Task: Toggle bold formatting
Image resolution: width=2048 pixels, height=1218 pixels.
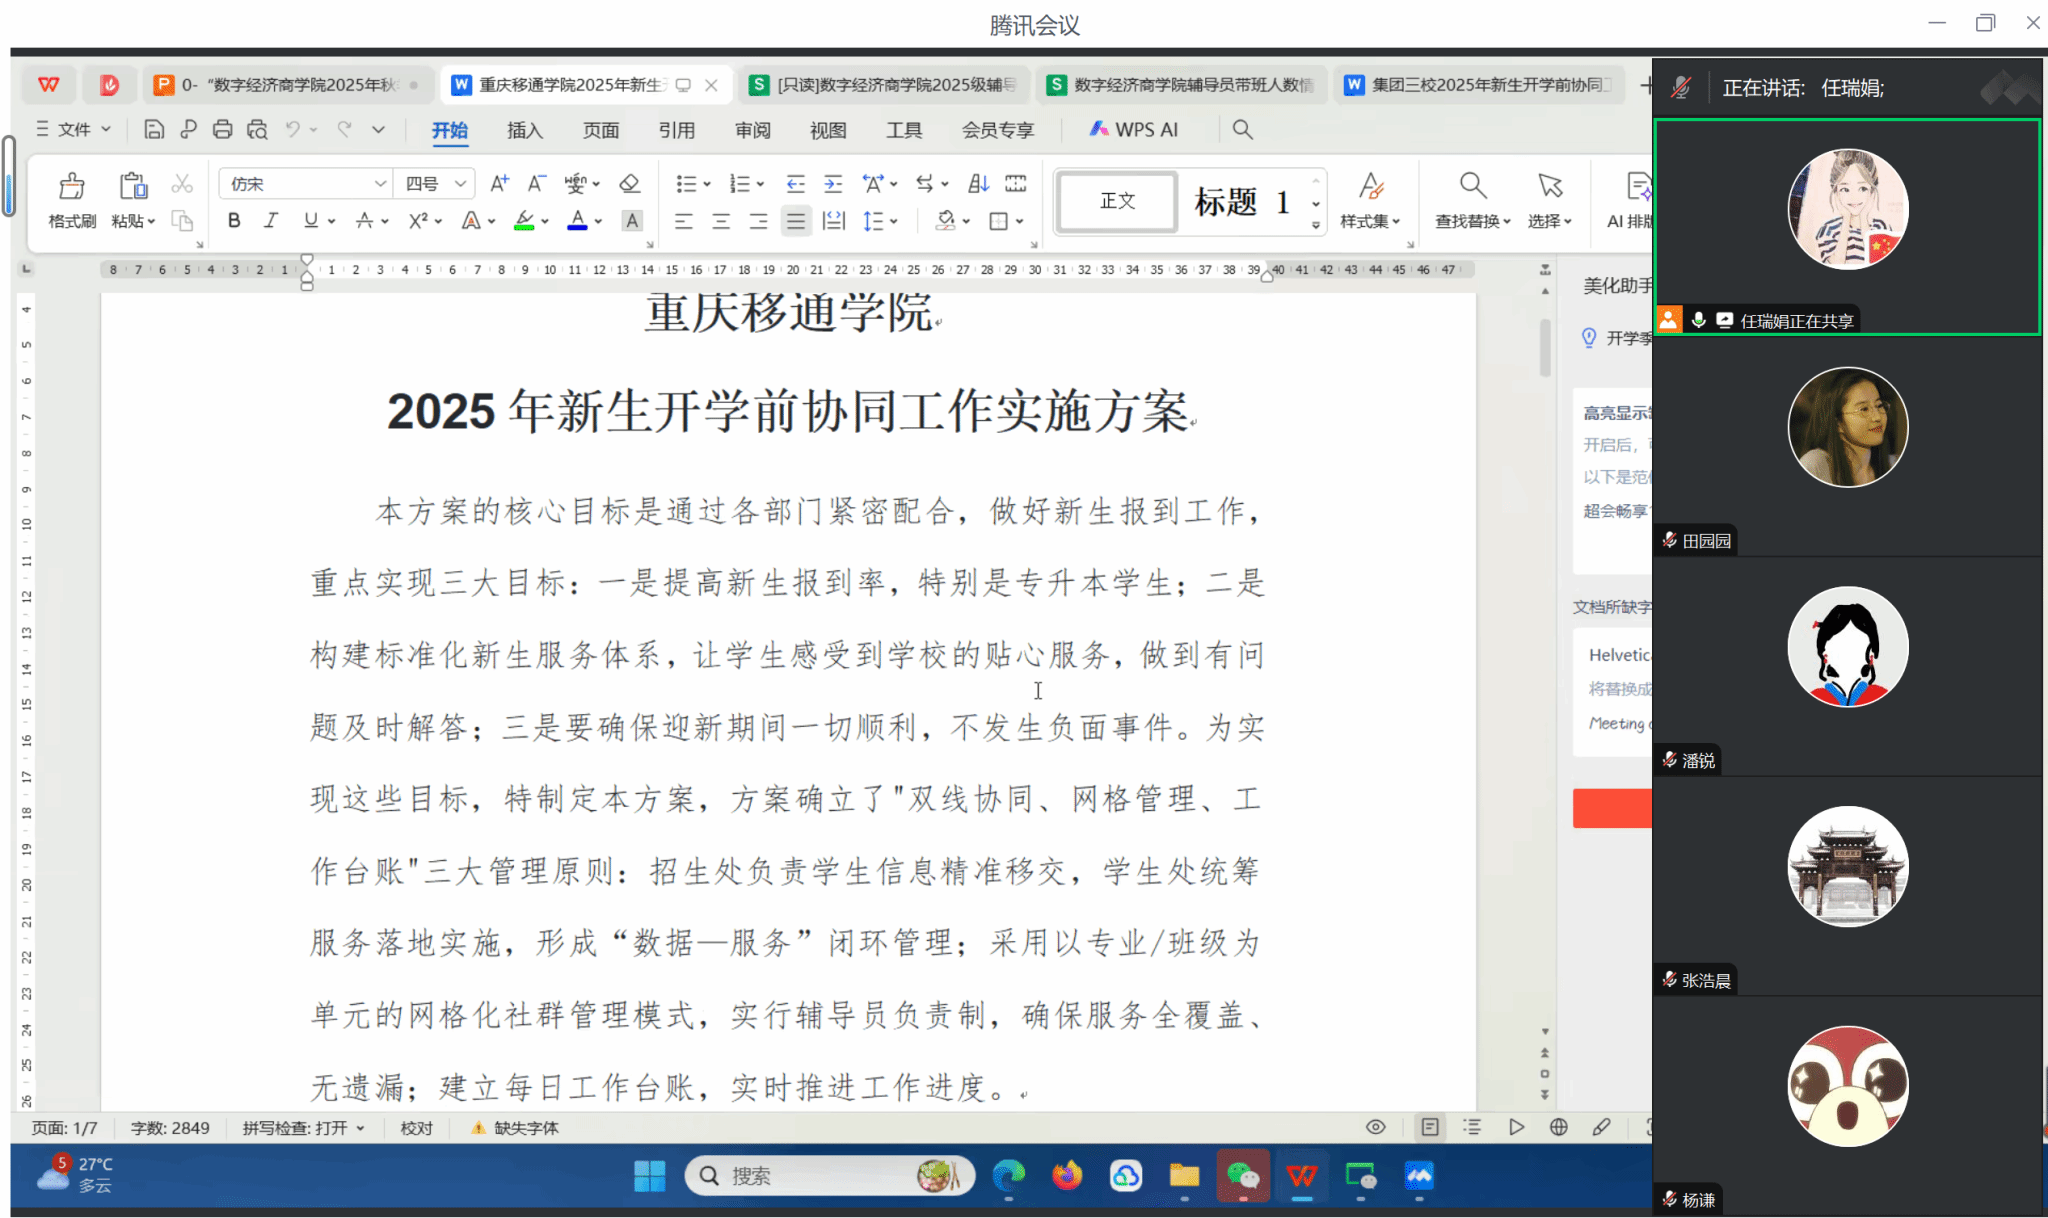Action: coord(234,221)
